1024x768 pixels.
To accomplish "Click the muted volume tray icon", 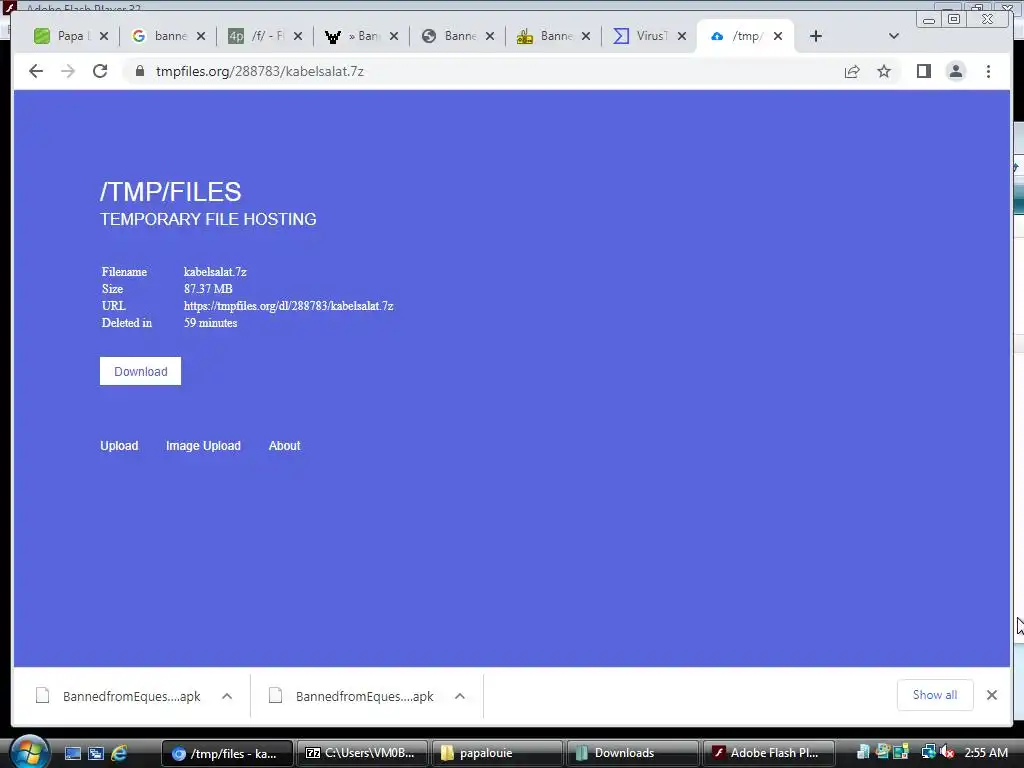I will [948, 752].
